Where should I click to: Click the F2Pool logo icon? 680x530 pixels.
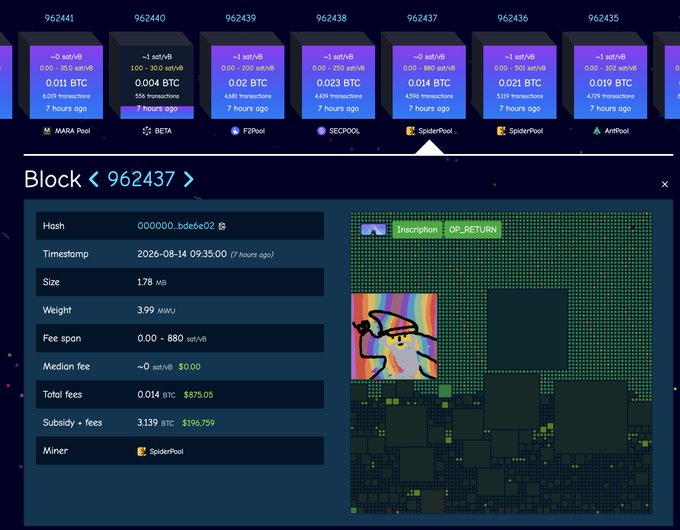coord(235,131)
